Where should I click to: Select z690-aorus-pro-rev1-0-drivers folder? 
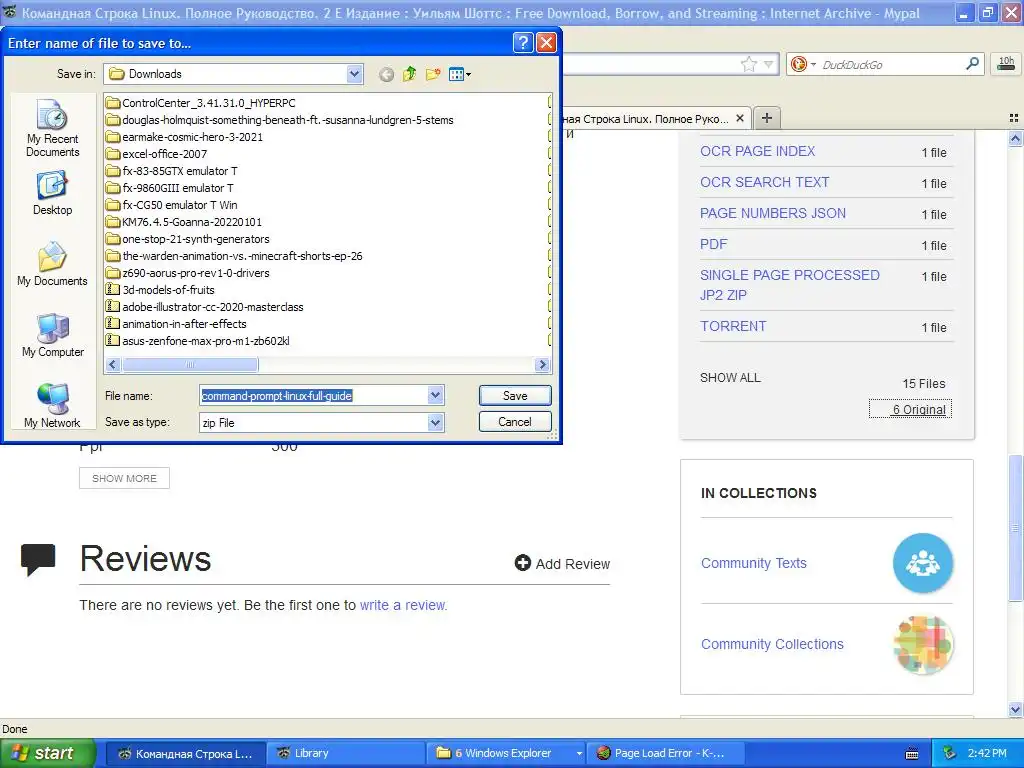pos(187,273)
